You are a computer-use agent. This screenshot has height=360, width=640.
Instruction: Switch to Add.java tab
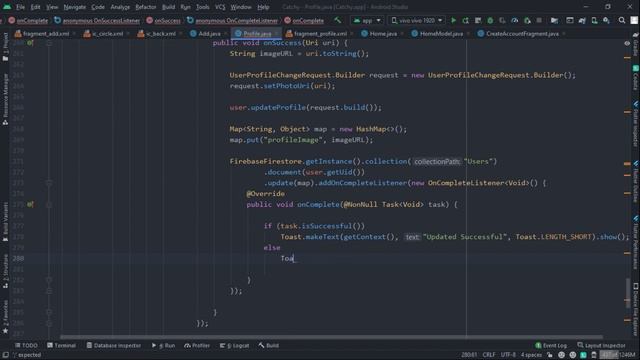209,33
